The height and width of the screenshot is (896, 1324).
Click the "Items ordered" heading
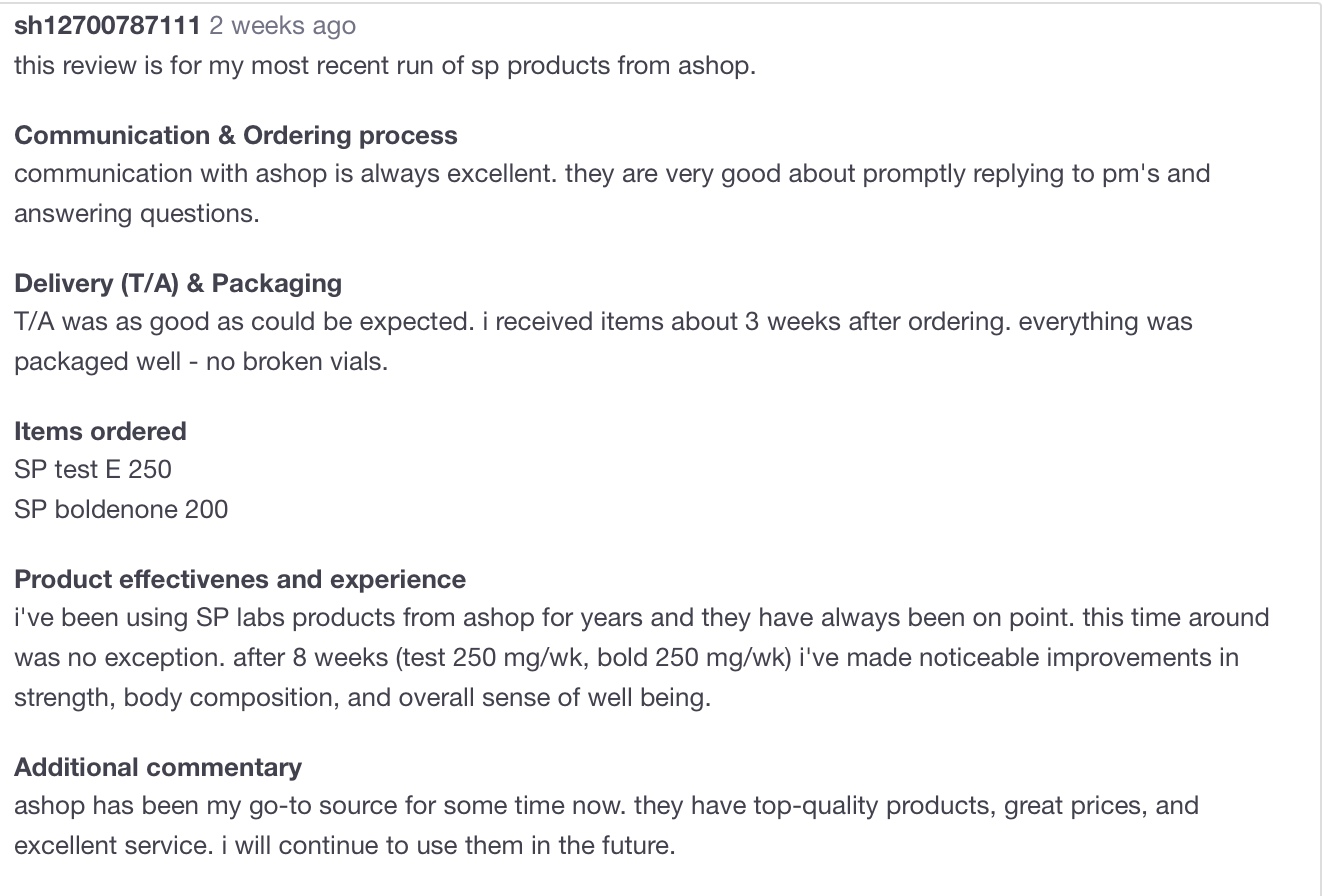100,431
